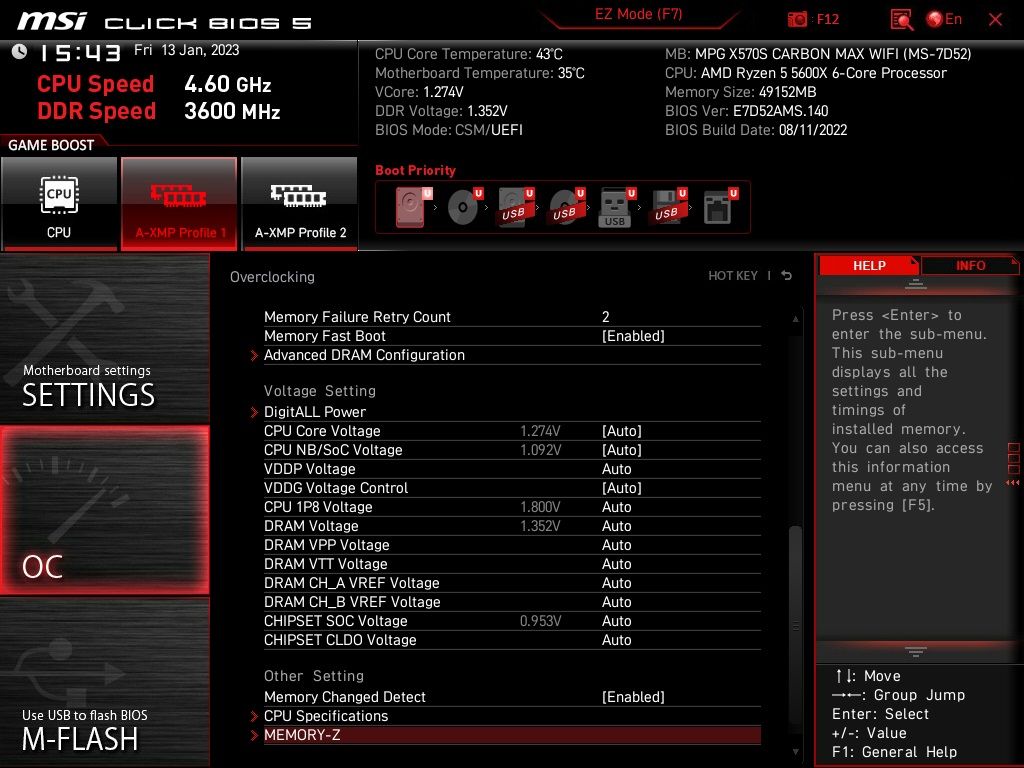The width and height of the screenshot is (1024, 768).
Task: Select the USB key boot device icon
Action: (616, 207)
